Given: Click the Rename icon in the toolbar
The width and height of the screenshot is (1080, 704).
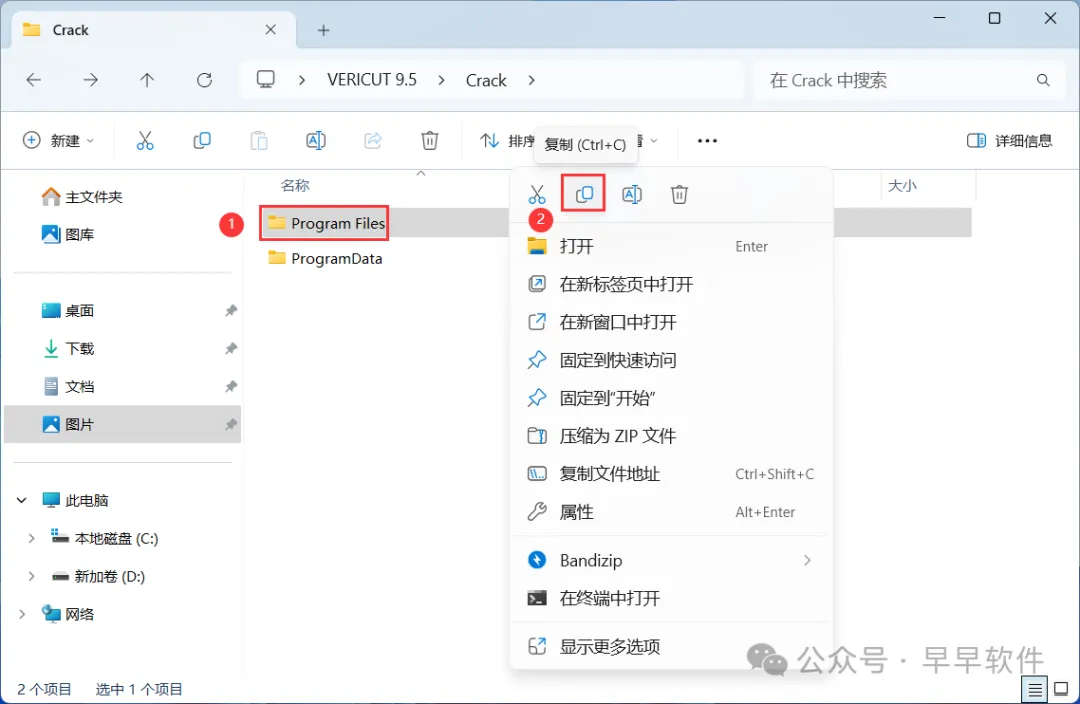Looking at the screenshot, I should click(315, 141).
